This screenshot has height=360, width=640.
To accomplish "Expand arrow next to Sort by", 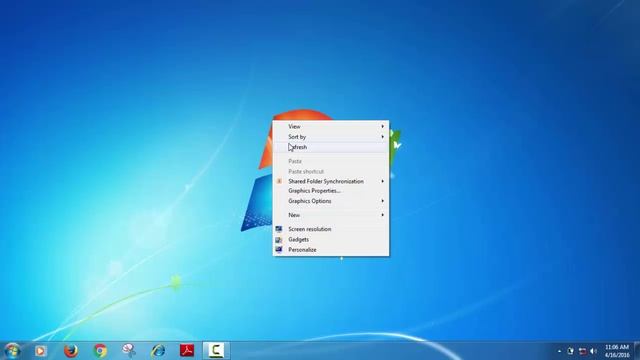I will point(382,137).
